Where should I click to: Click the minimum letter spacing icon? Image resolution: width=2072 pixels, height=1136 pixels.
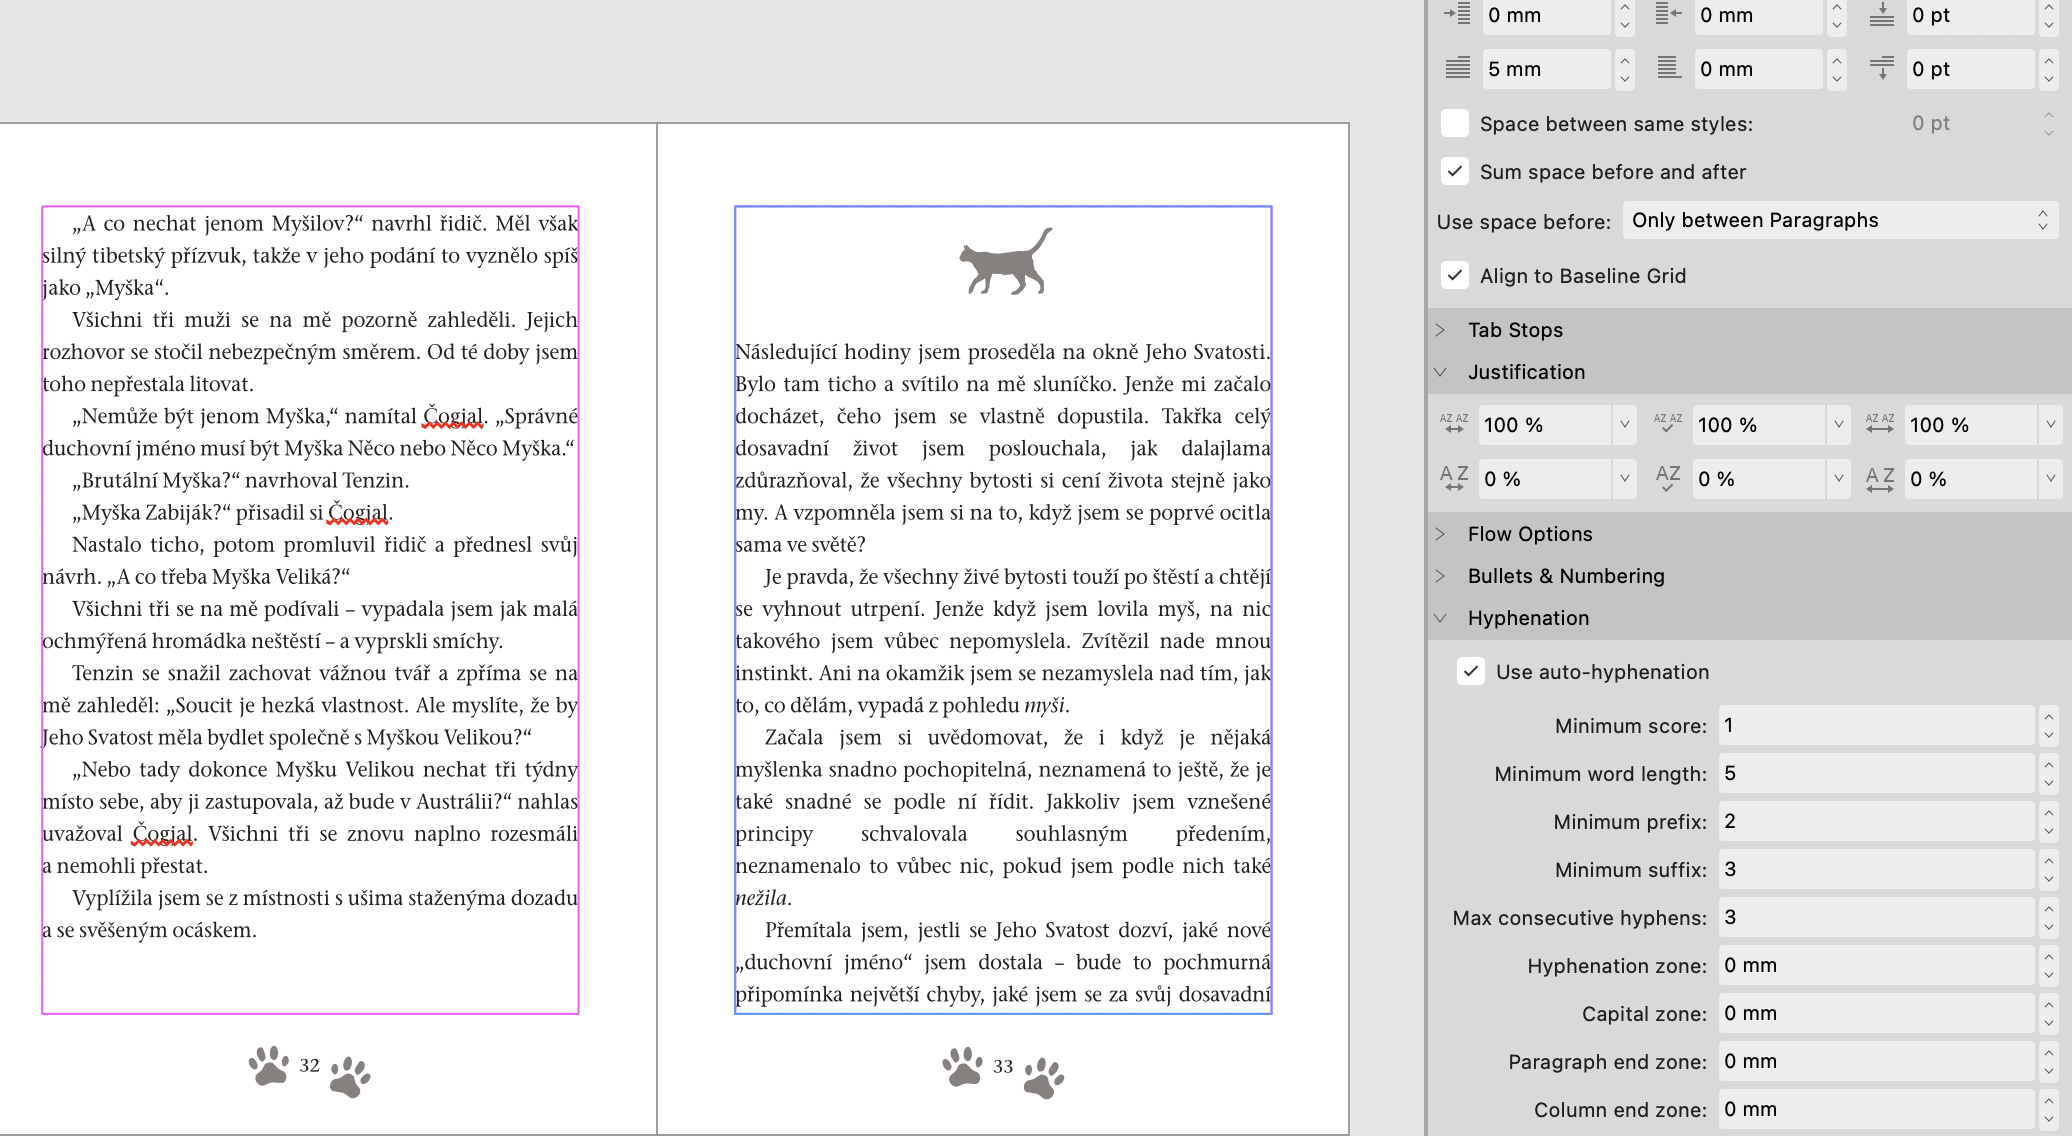click(1454, 478)
